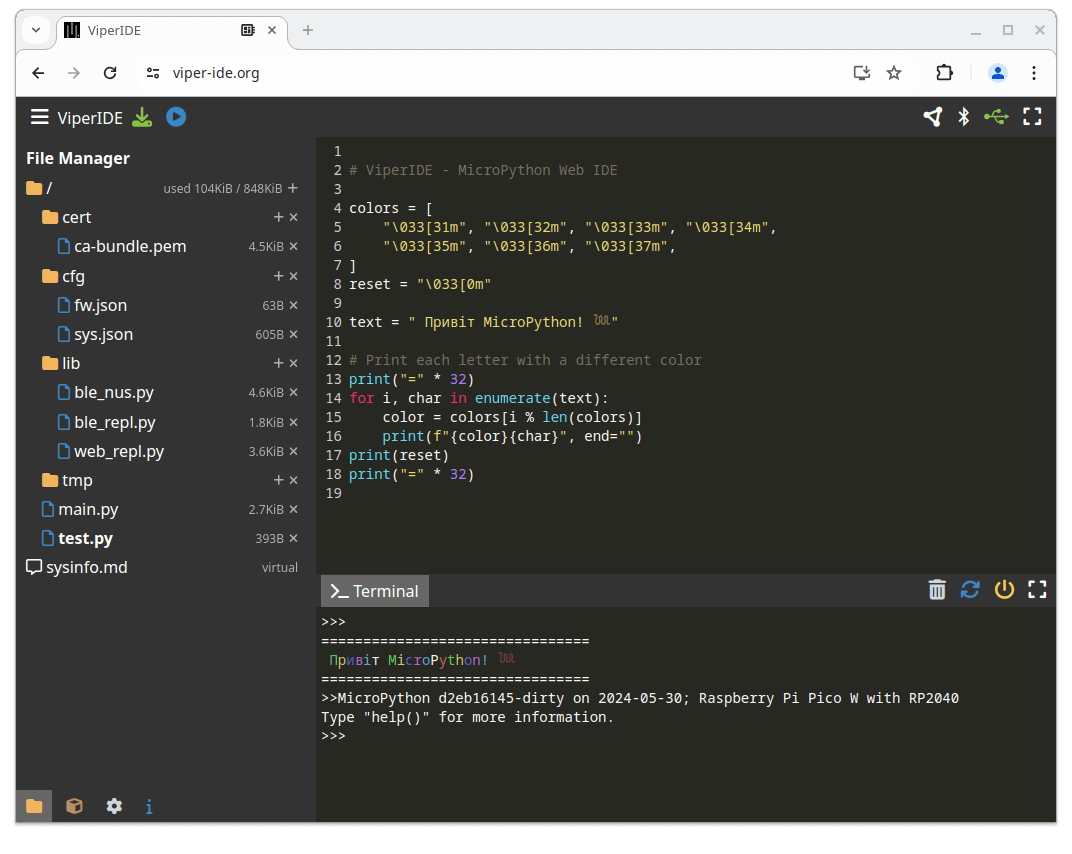The width and height of the screenshot is (1072, 854).
Task: Delete test.py file
Action: coord(293,538)
